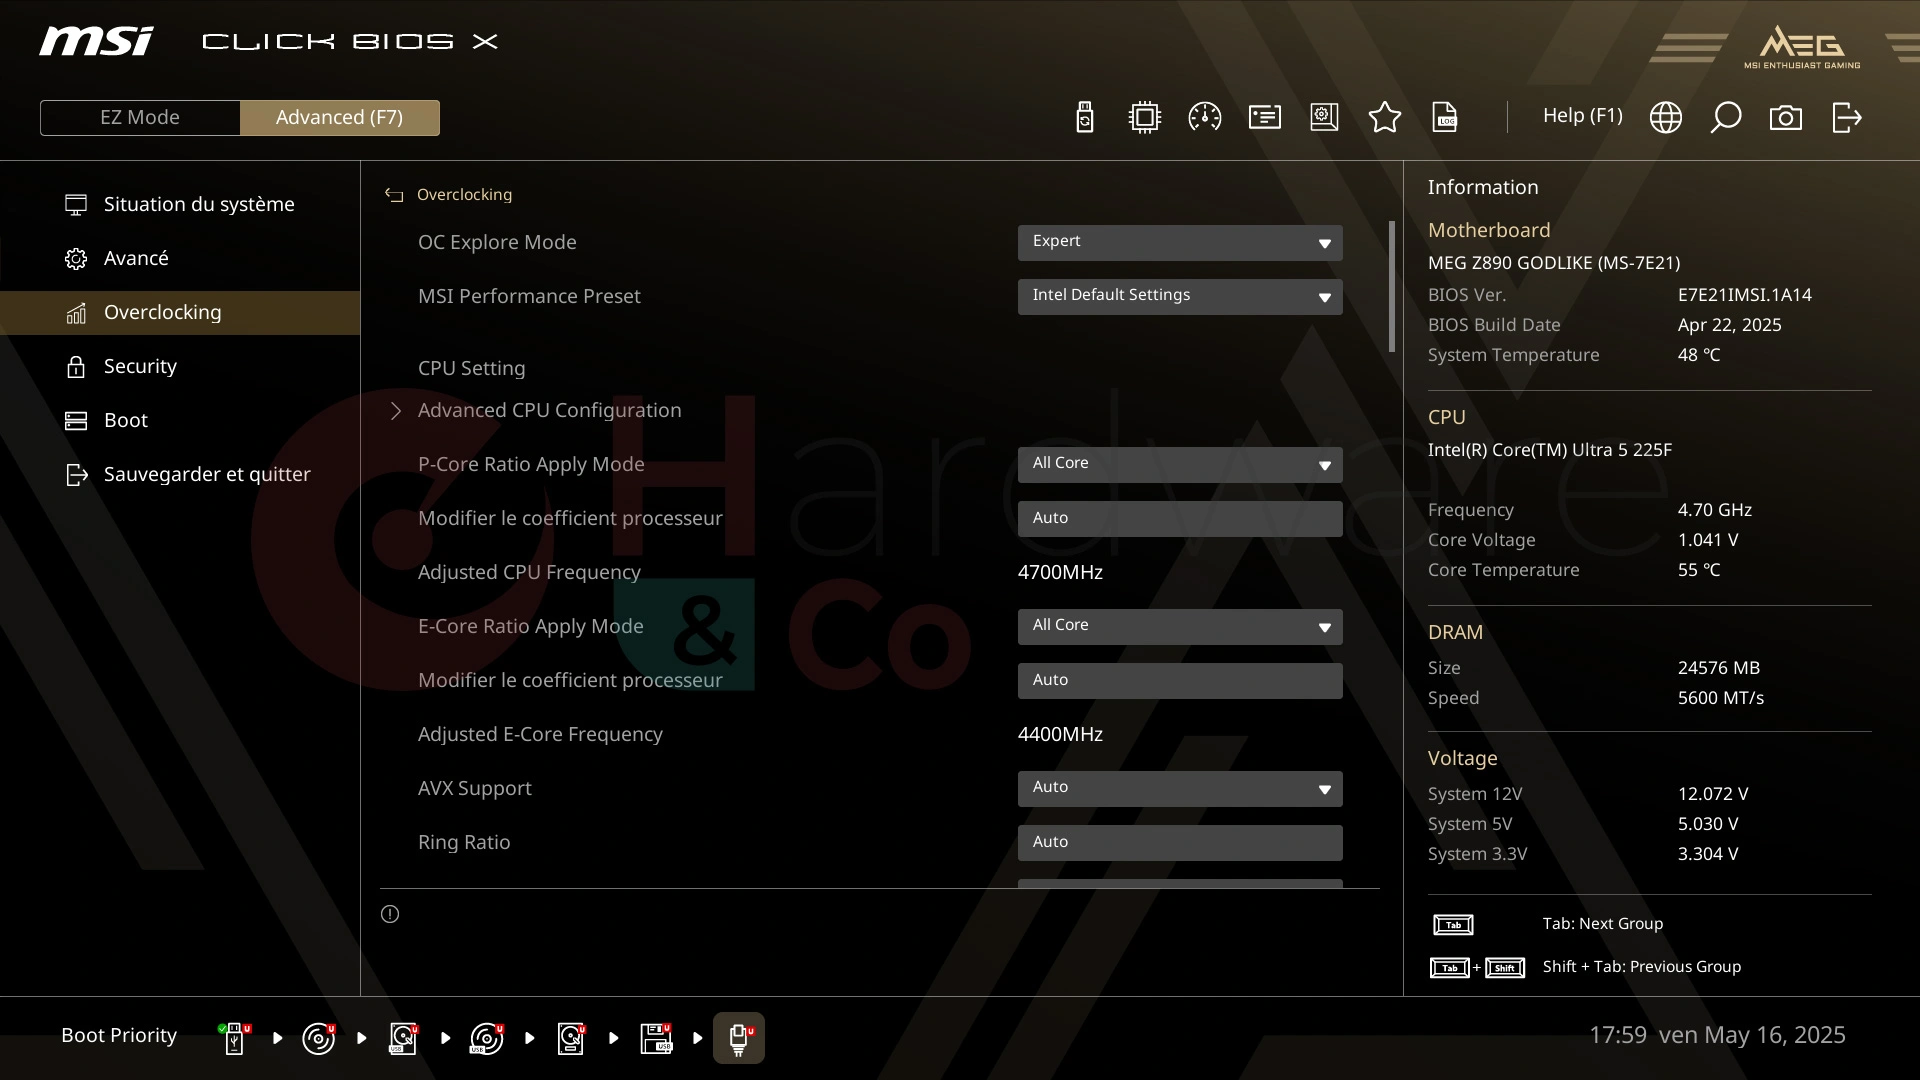This screenshot has height=1080, width=1920.
Task: Switch to Advanced (F7) mode
Action: 339,117
